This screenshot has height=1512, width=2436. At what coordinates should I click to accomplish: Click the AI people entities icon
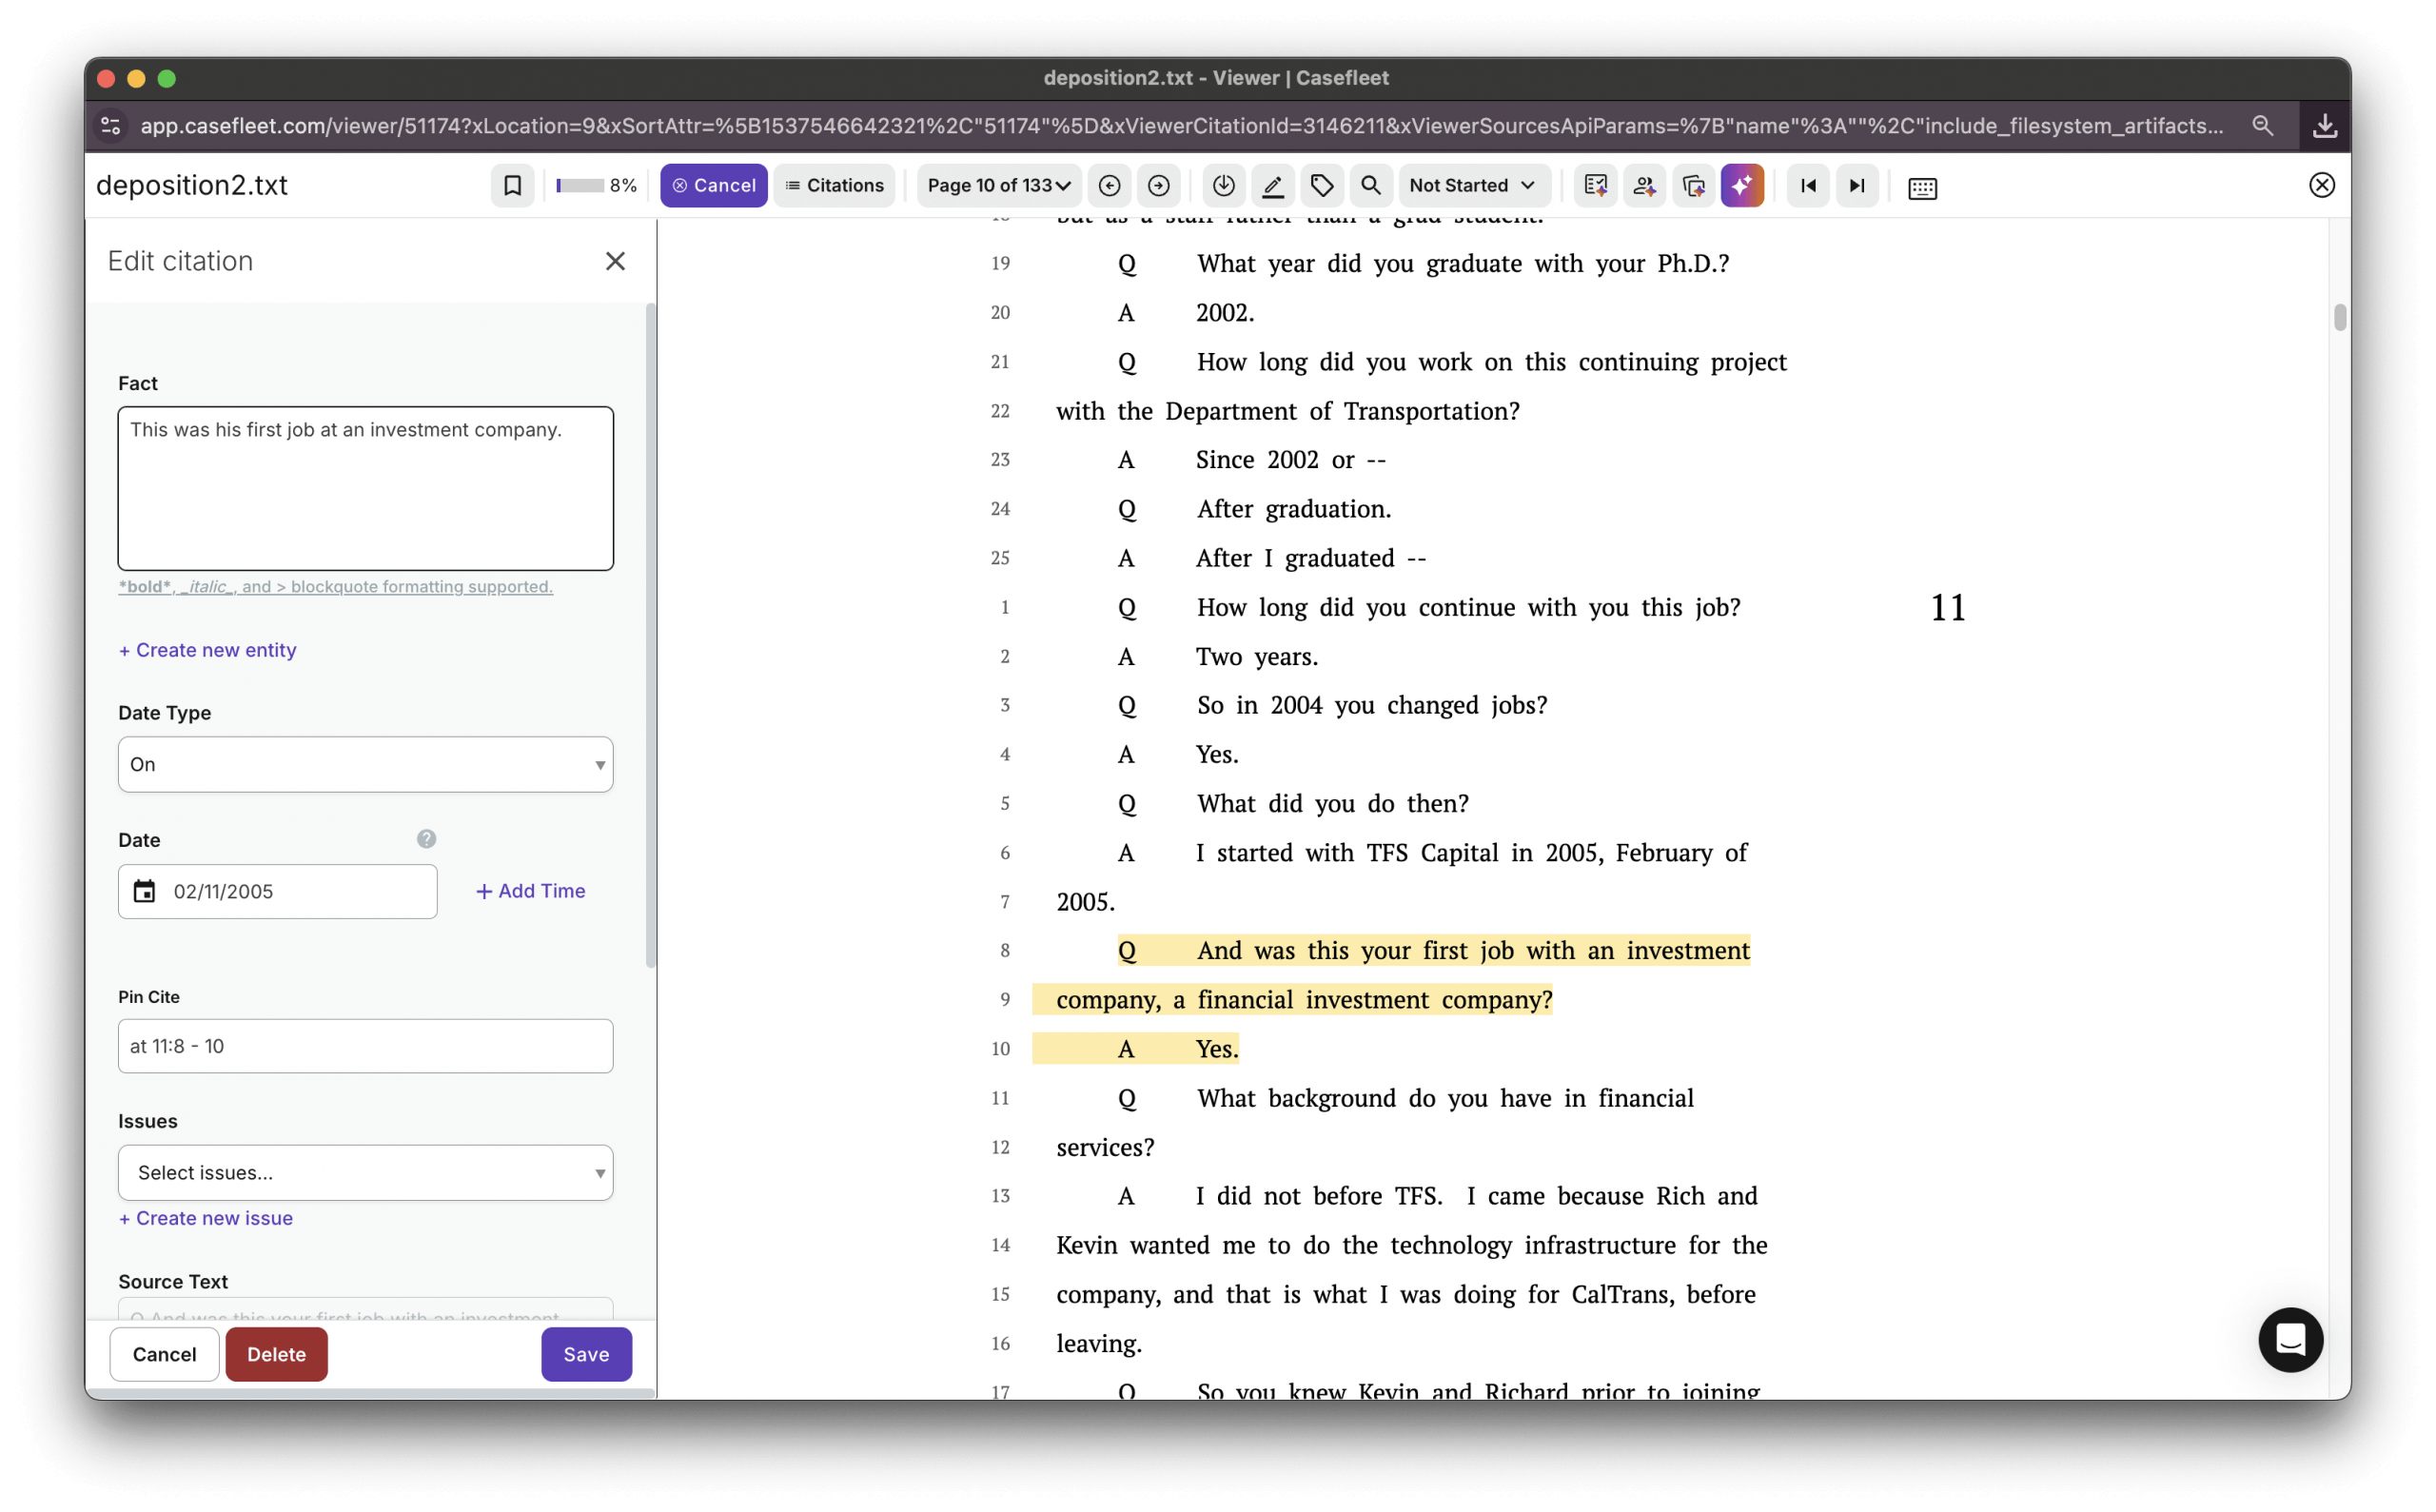[1644, 186]
